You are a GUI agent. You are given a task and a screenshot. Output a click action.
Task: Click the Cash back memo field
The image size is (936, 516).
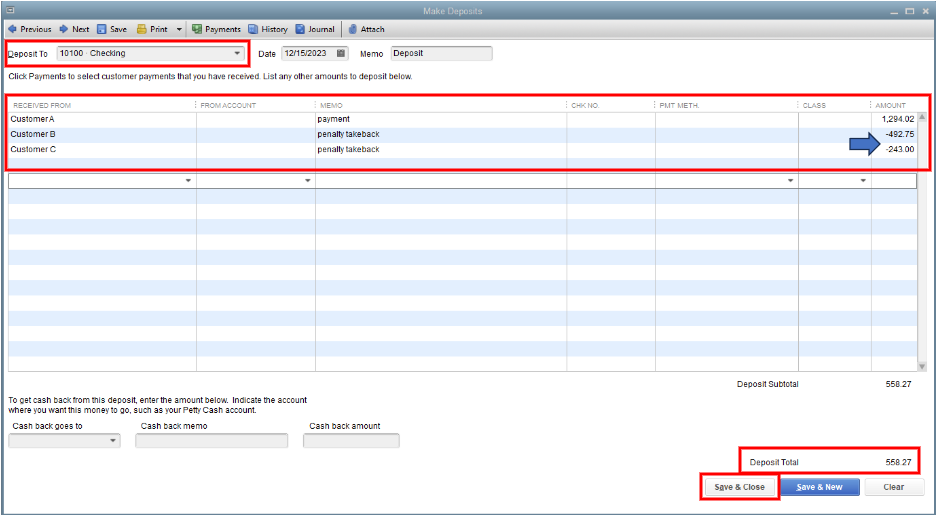click(x=211, y=441)
